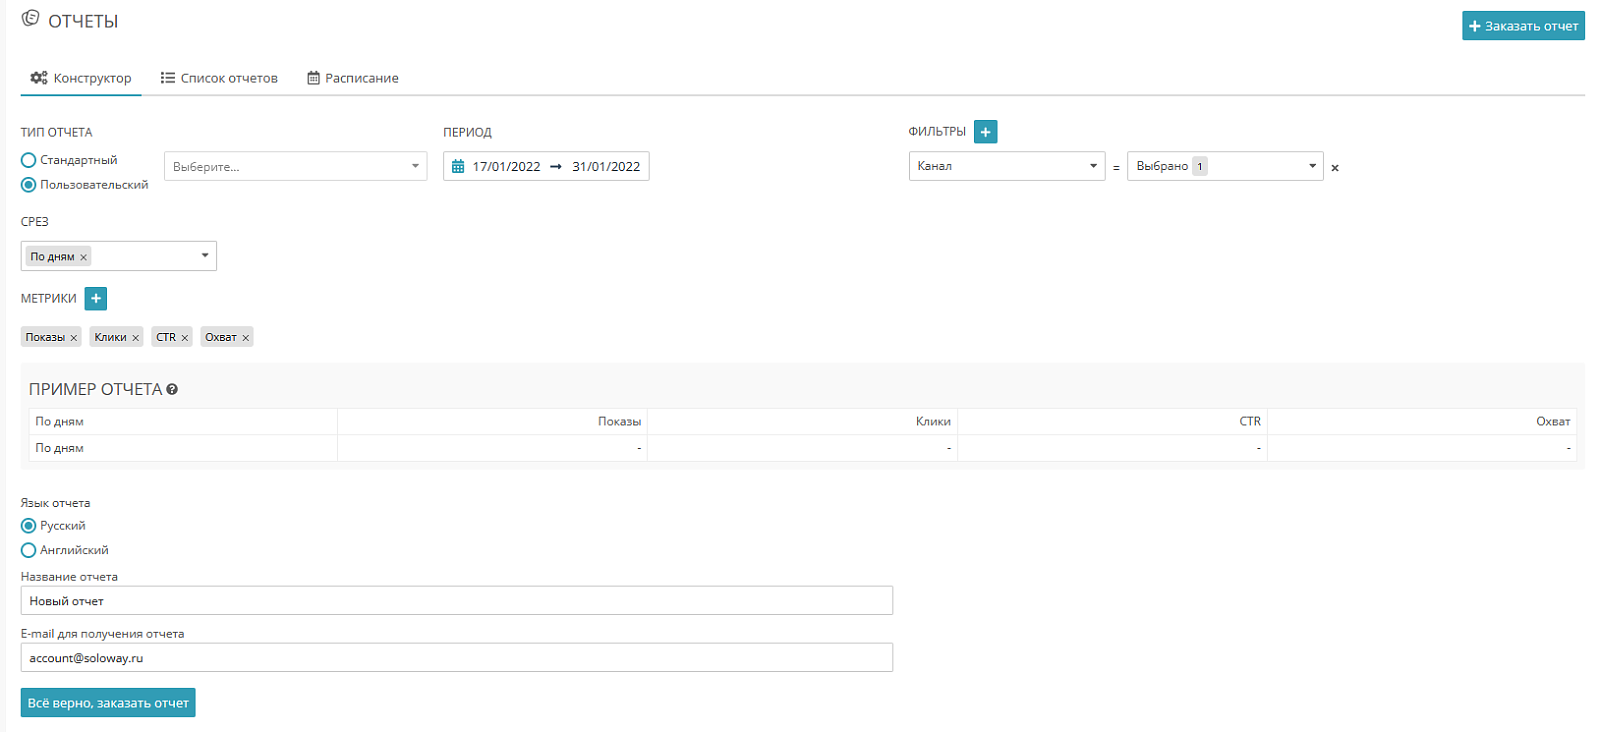Click the plus icon next to Метрики
Viewport: 1600px width, 732px height.
coord(96,298)
